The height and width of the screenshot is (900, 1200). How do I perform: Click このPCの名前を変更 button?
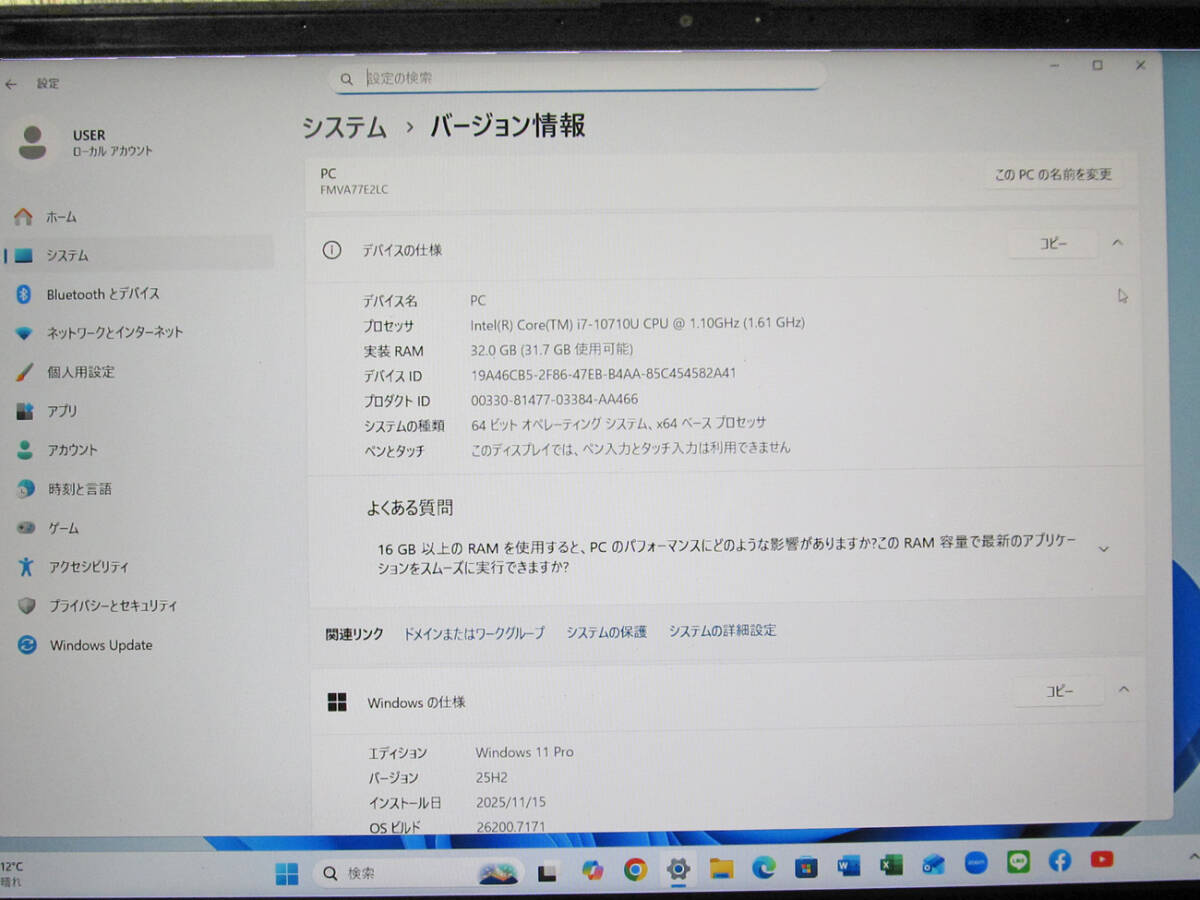coord(1053,174)
